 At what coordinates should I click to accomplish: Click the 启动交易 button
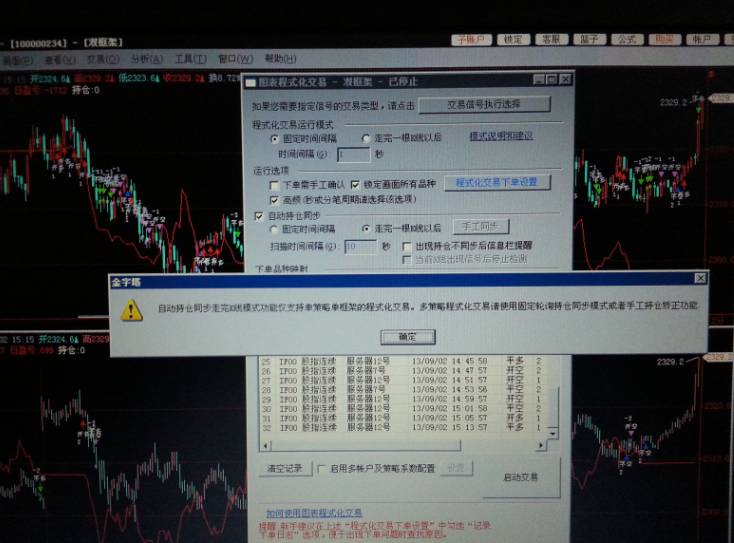520,477
